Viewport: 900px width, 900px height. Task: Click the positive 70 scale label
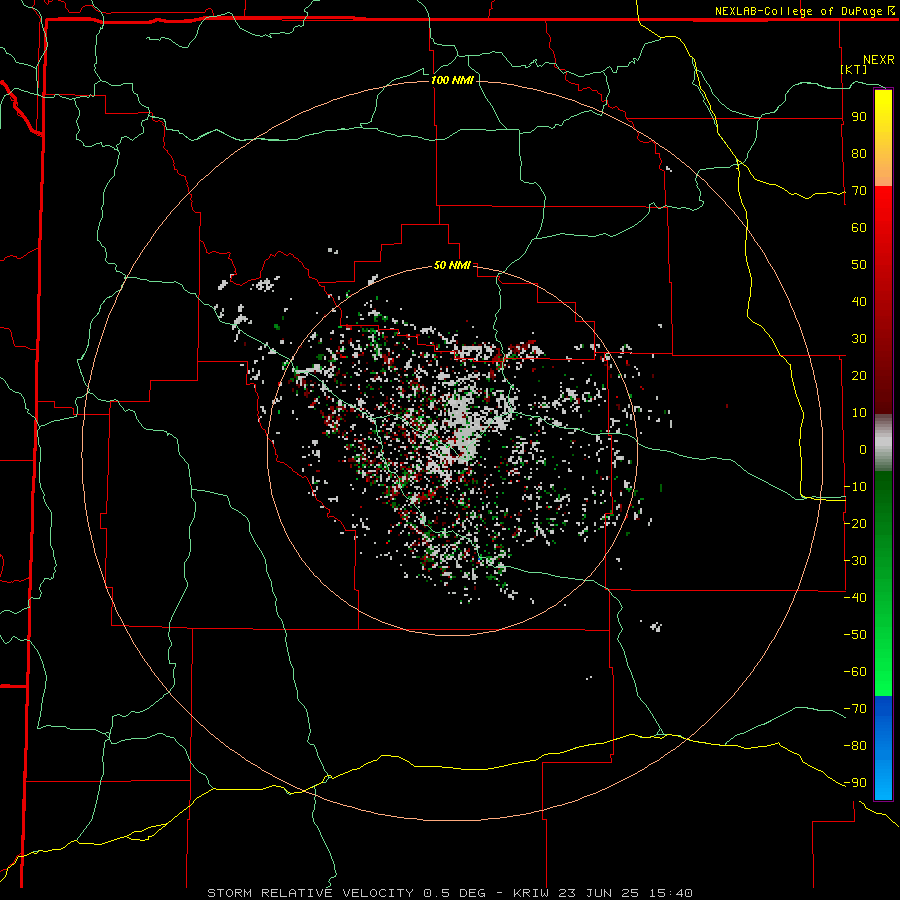point(859,191)
